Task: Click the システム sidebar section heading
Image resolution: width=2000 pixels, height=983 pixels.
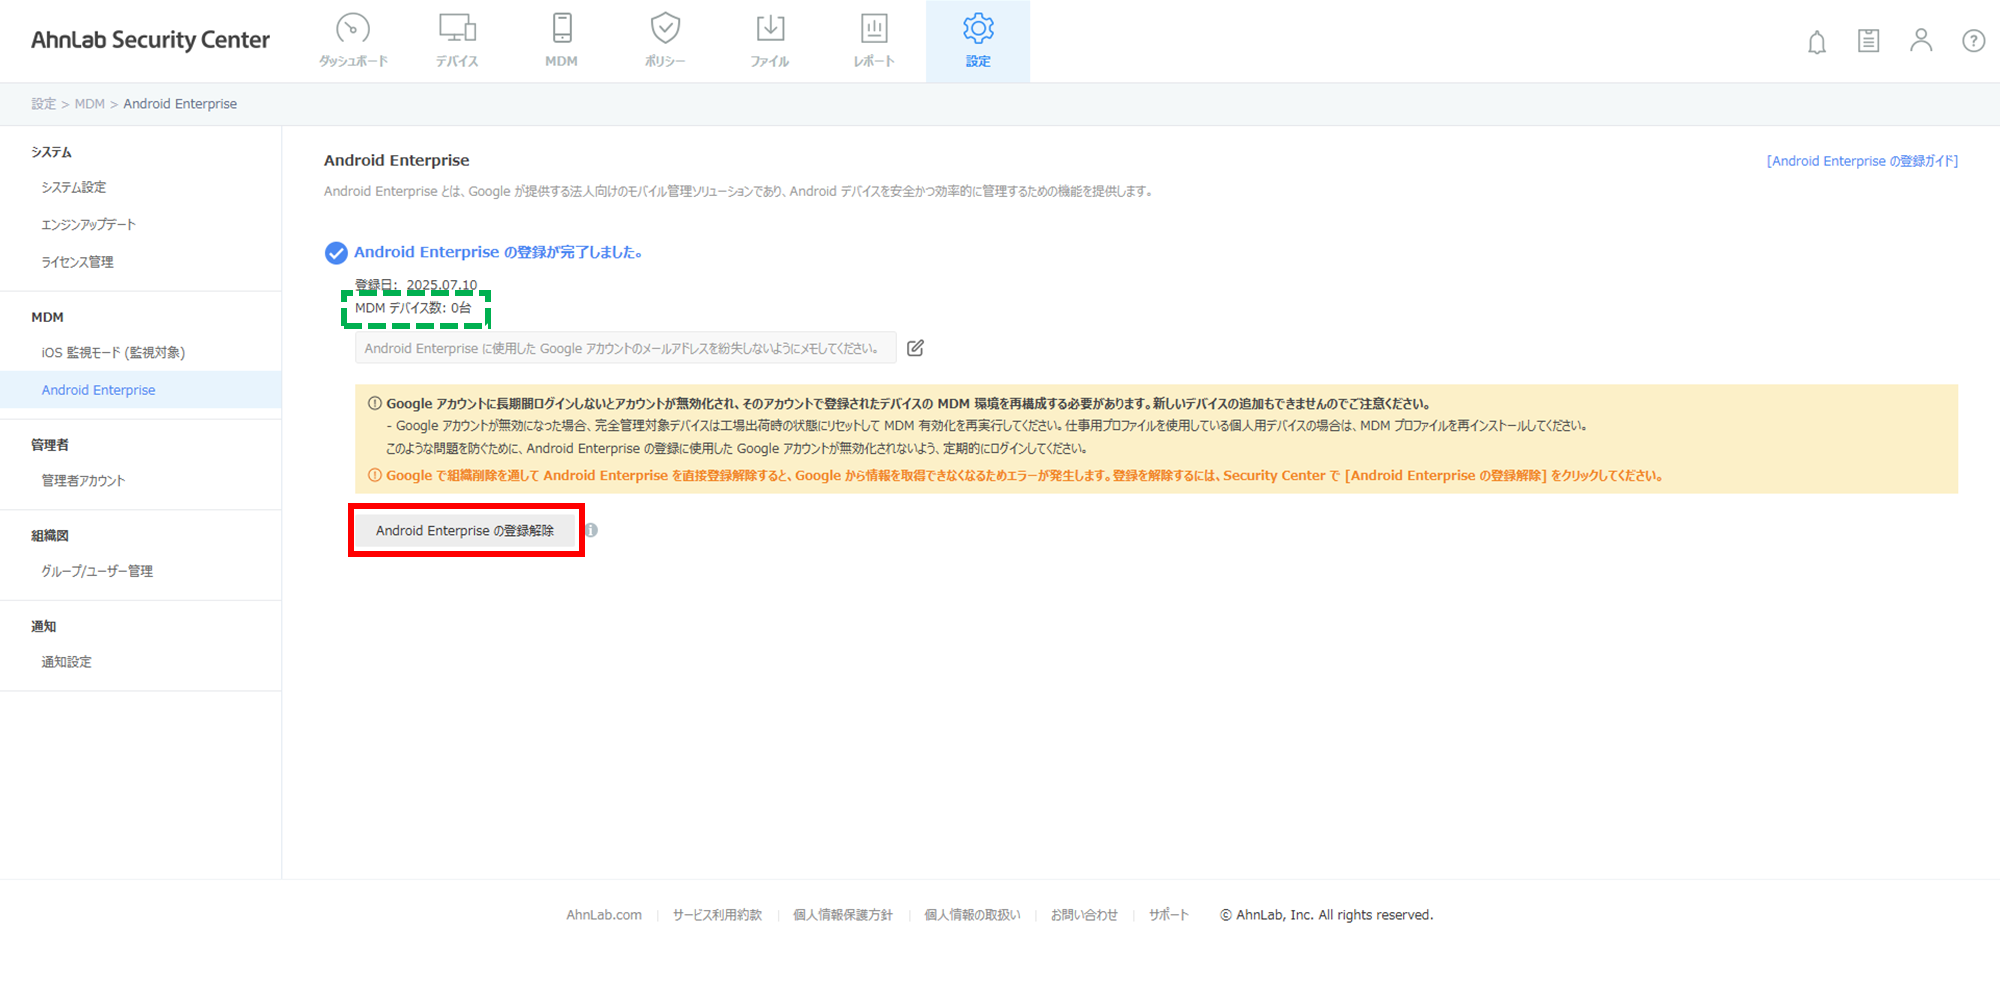Action: [51, 152]
